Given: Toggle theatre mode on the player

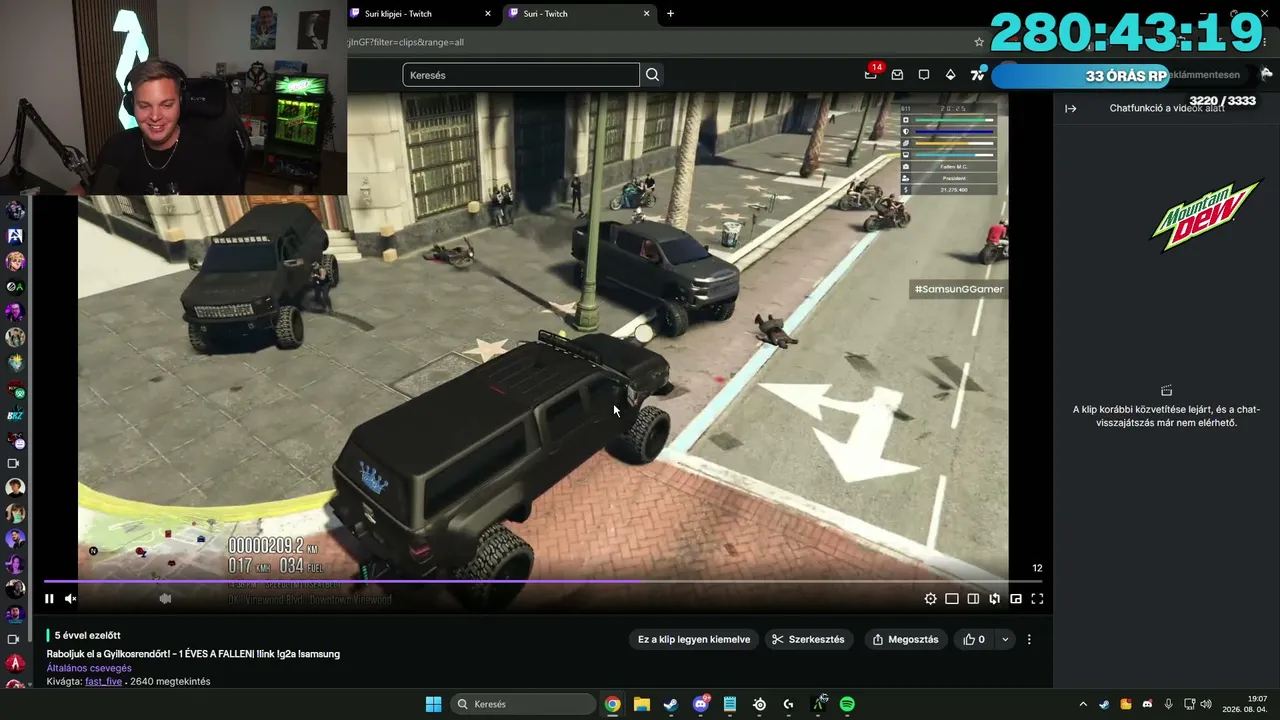Looking at the screenshot, I should pos(952,599).
